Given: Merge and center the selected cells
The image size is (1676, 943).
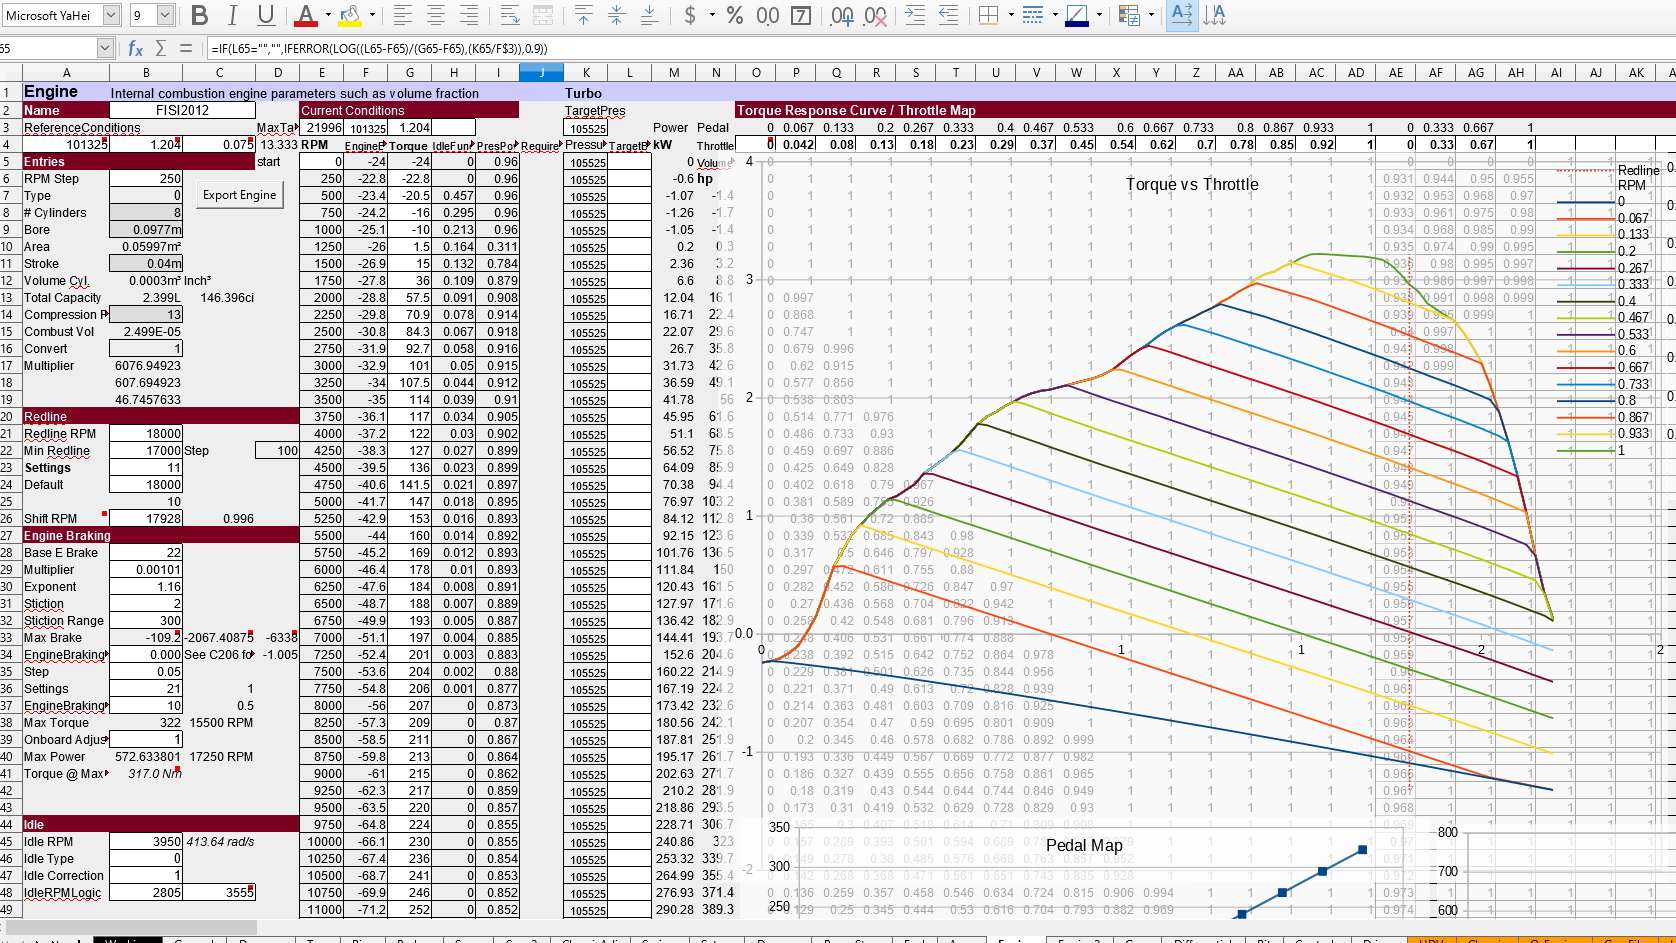Looking at the screenshot, I should coord(543,15).
